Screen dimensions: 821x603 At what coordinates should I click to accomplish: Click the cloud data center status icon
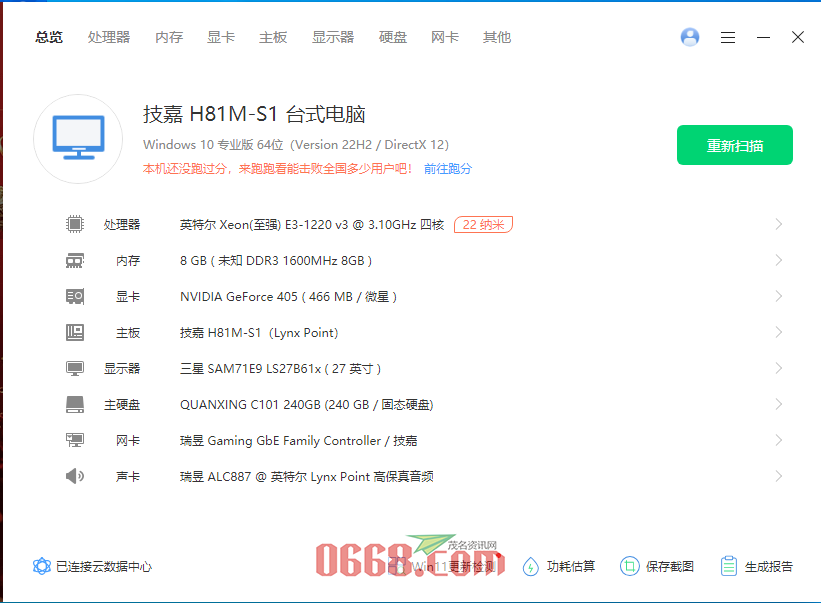42,566
